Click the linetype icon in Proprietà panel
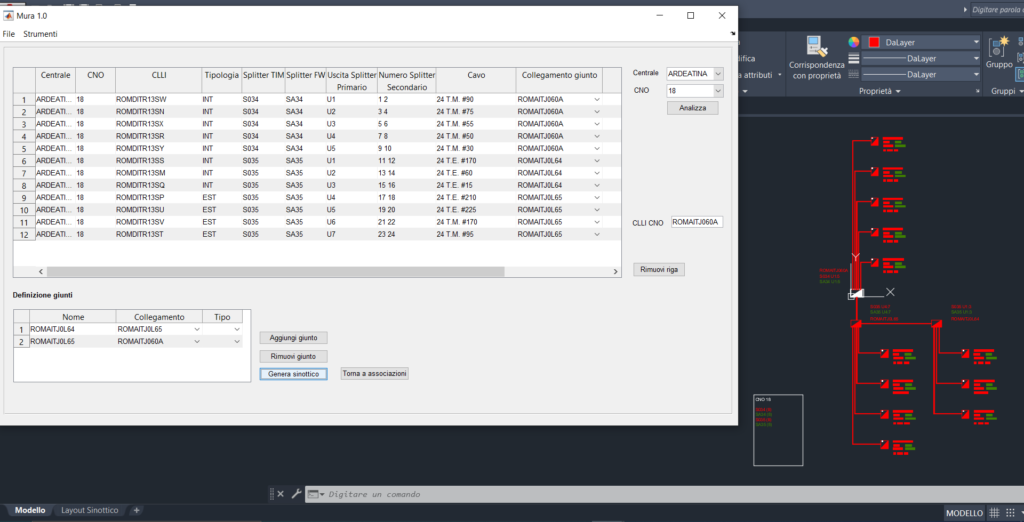 point(854,74)
